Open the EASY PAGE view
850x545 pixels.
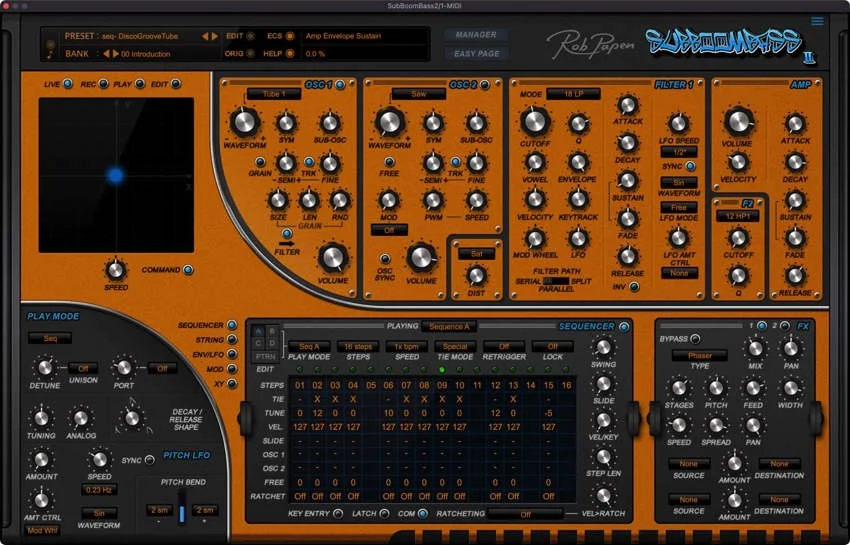[x=476, y=54]
